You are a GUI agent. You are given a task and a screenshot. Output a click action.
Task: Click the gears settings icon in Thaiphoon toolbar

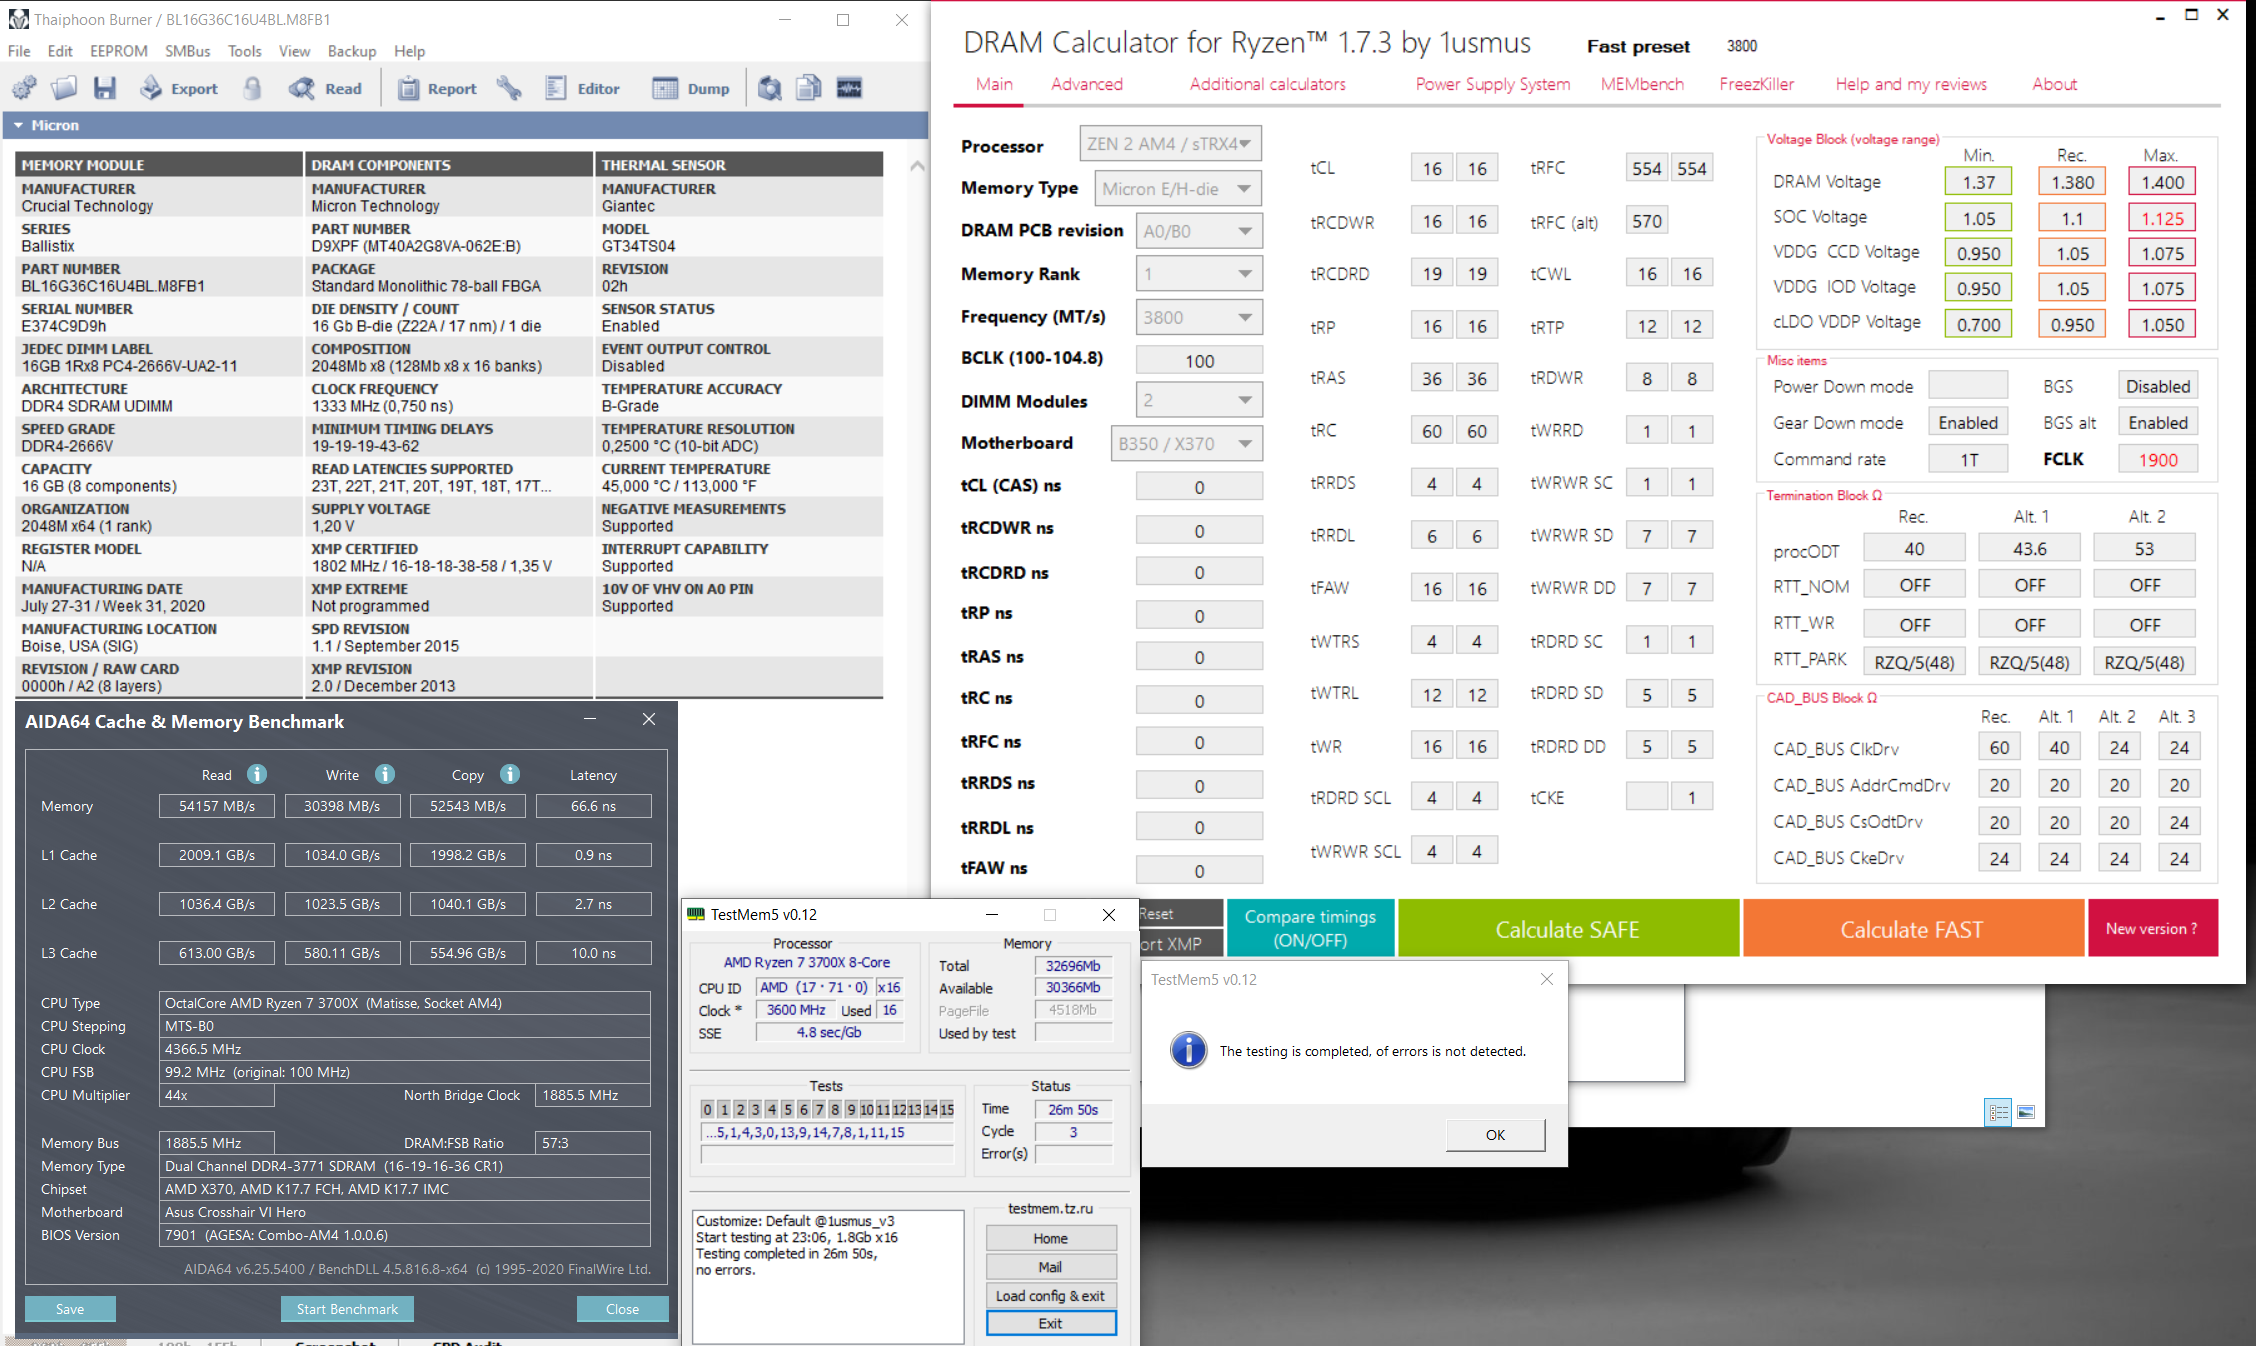(25, 89)
